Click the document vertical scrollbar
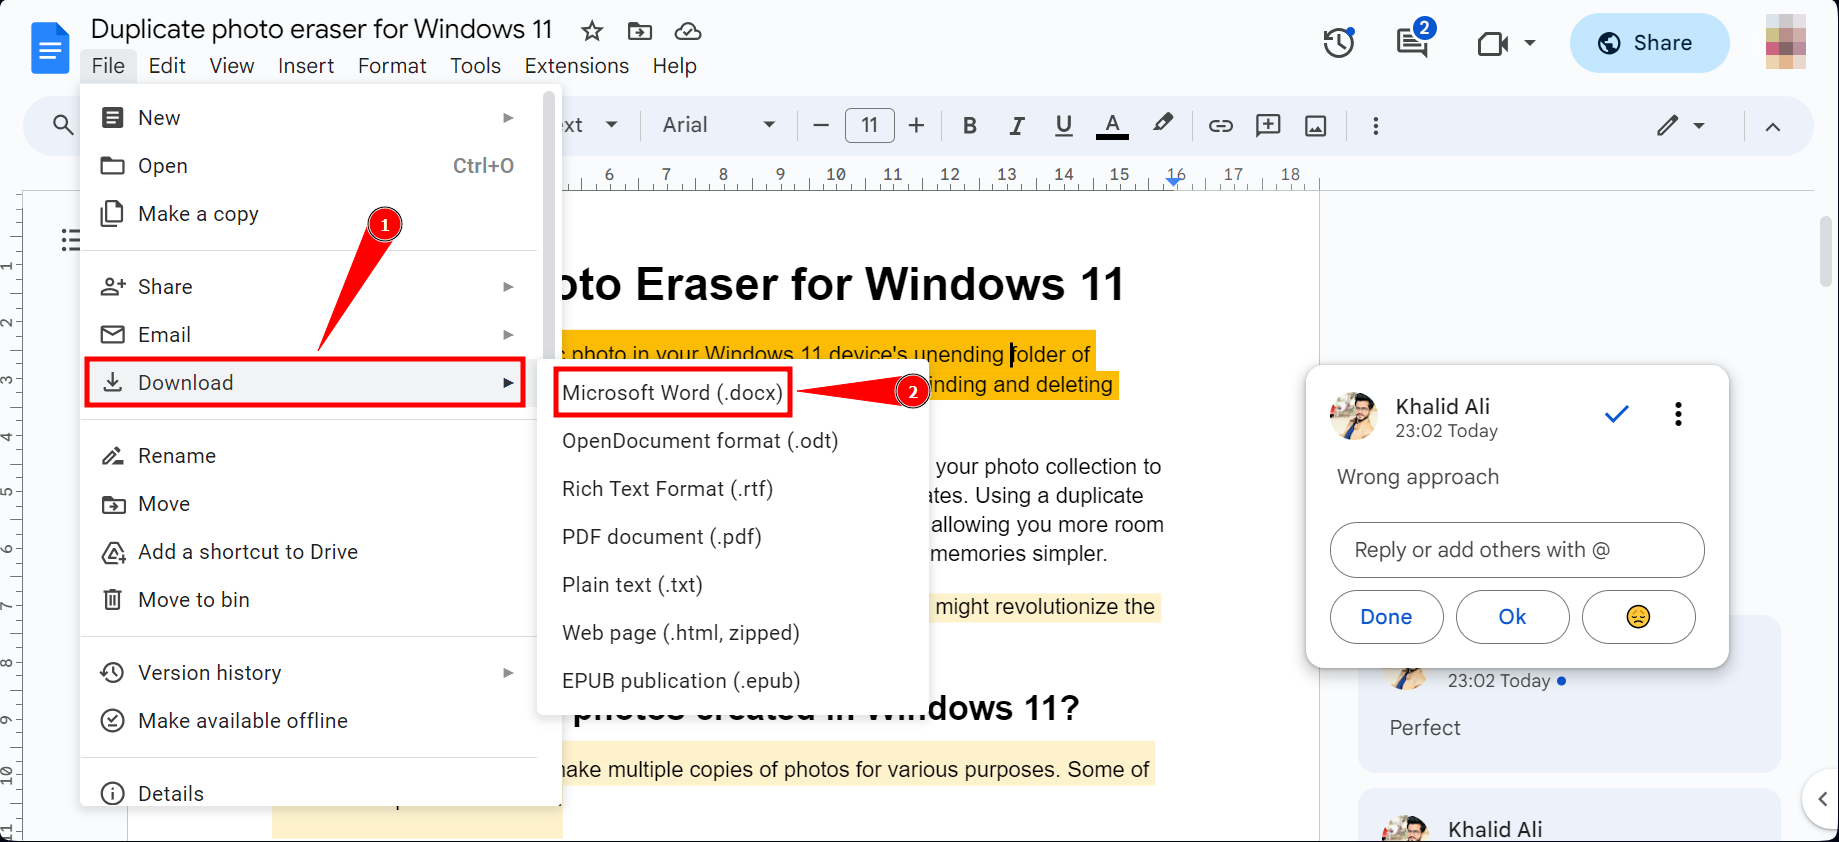Image resolution: width=1839 pixels, height=842 pixels. click(1826, 252)
